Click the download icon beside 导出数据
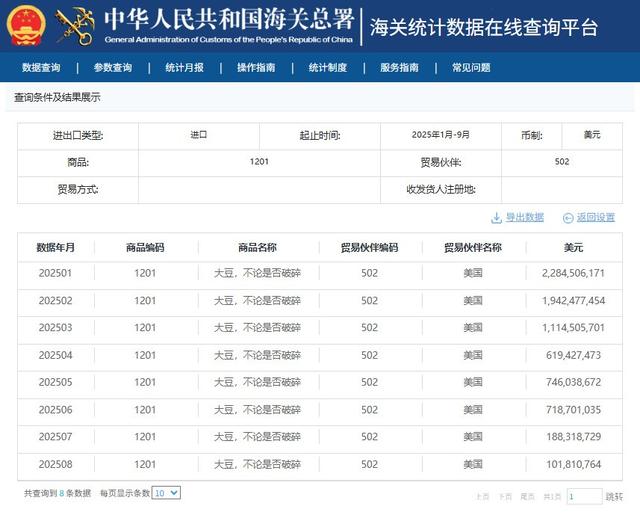Screen dimensions: 640x515 coord(496,218)
